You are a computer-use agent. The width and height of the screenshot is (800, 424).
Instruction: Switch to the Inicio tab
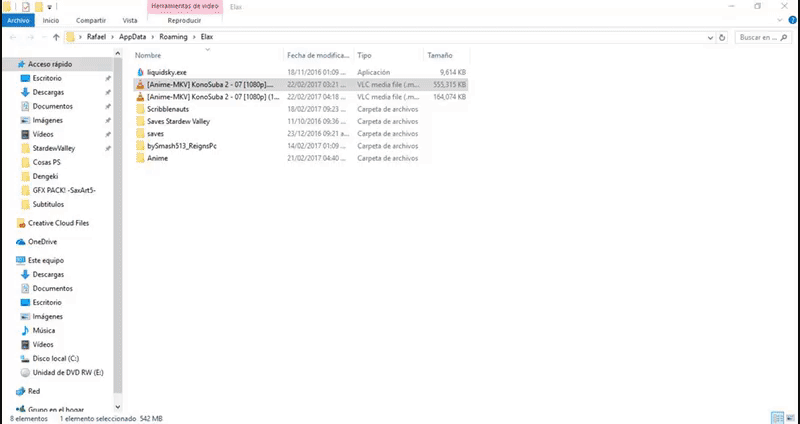click(51, 20)
